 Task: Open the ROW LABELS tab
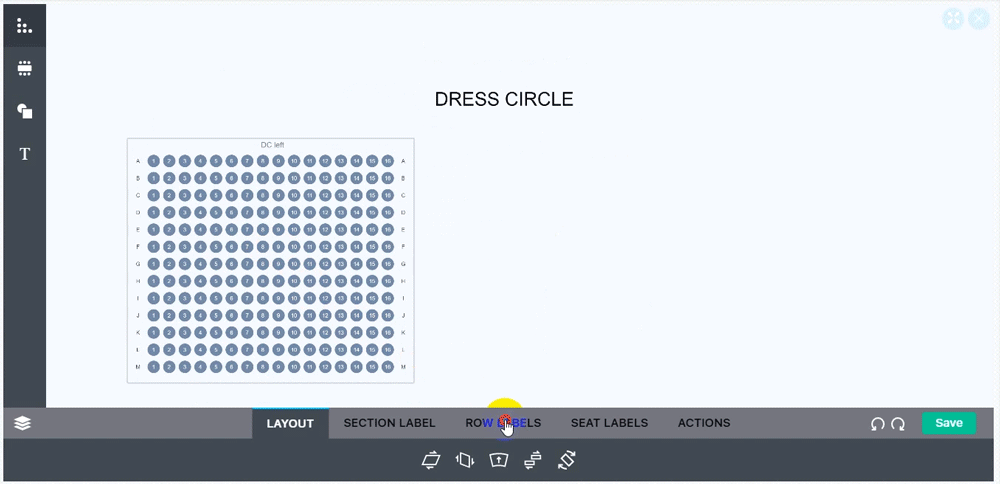(x=503, y=423)
